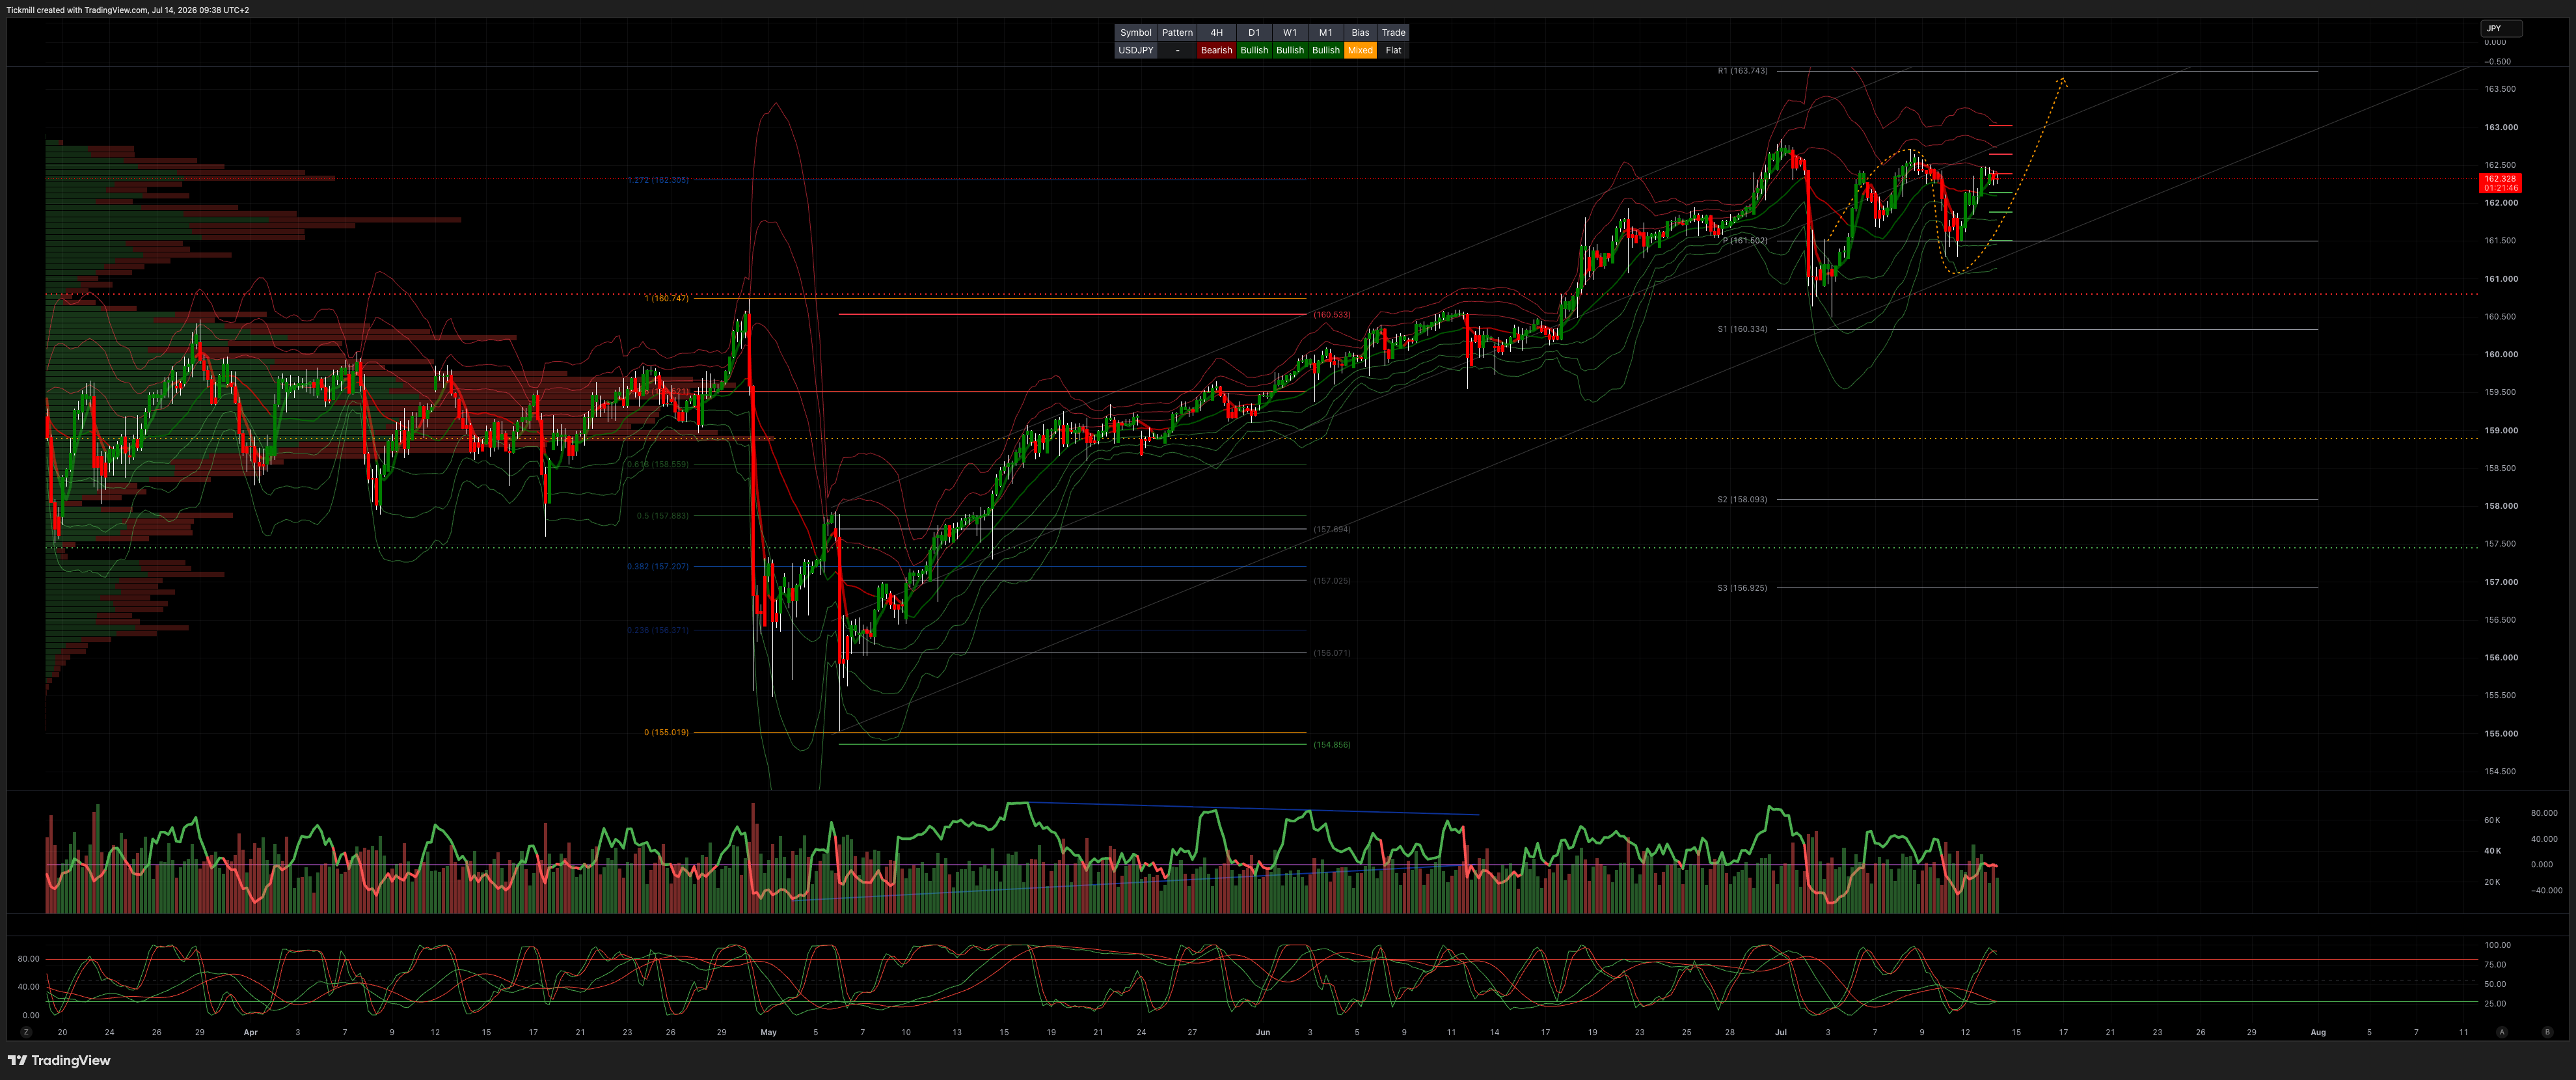
Task: Click the (156.071) level label
Action: point(1332,653)
